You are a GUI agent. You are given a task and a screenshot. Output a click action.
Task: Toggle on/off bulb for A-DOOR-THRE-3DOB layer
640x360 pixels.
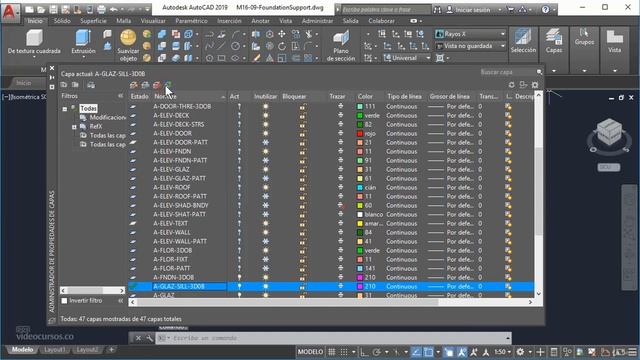pyautogui.click(x=239, y=107)
